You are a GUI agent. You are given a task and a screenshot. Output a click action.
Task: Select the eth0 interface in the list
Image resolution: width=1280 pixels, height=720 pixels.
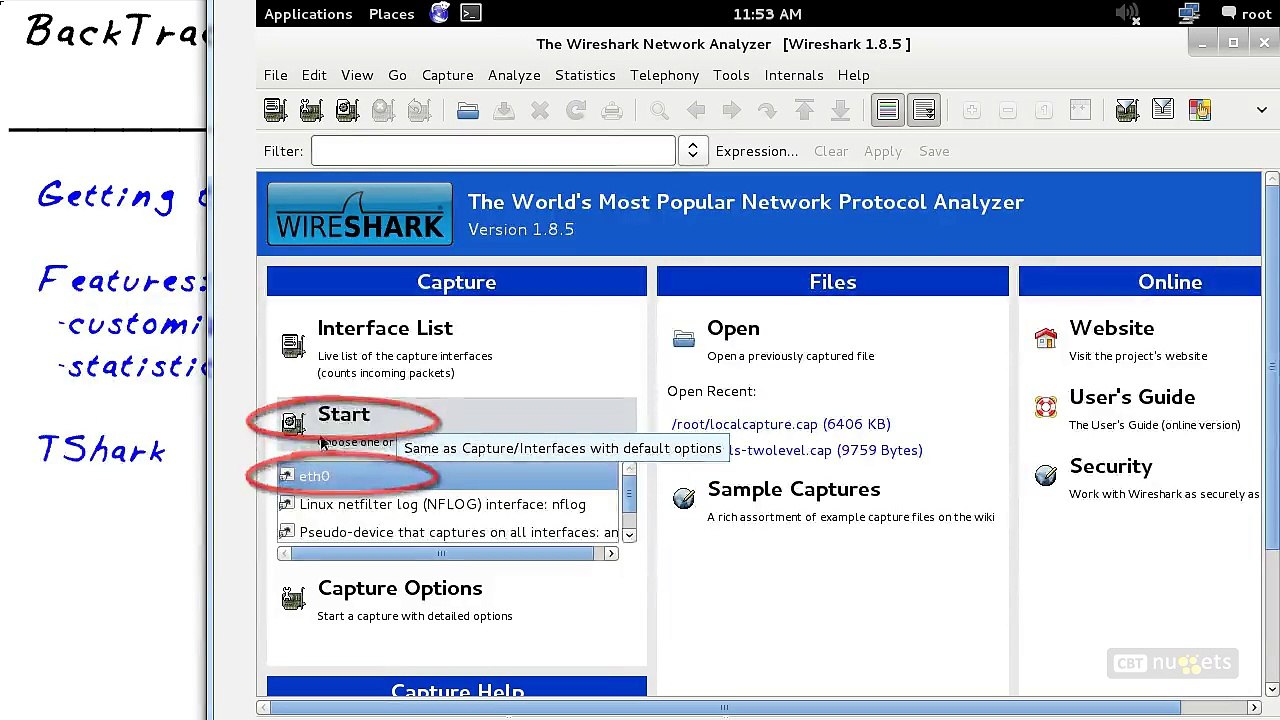449,476
